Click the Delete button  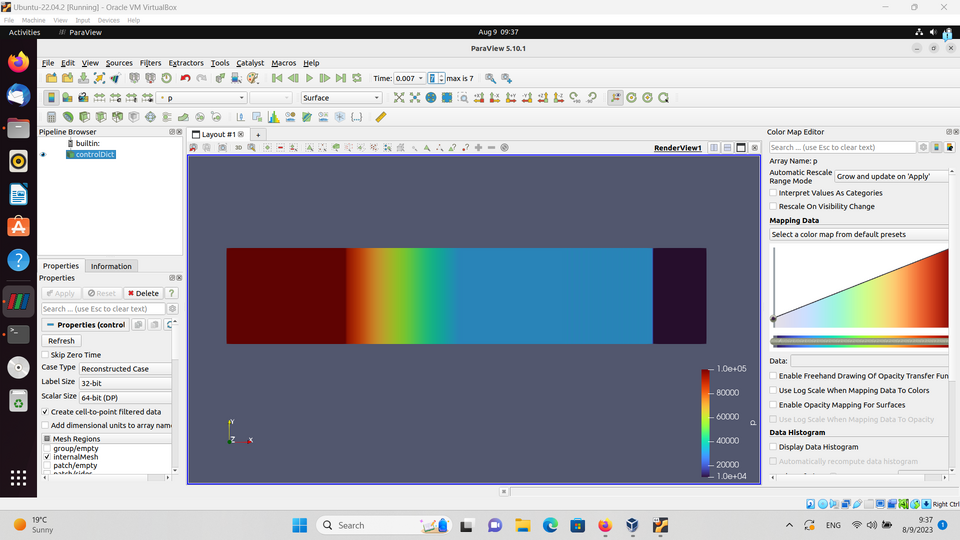click(x=143, y=293)
